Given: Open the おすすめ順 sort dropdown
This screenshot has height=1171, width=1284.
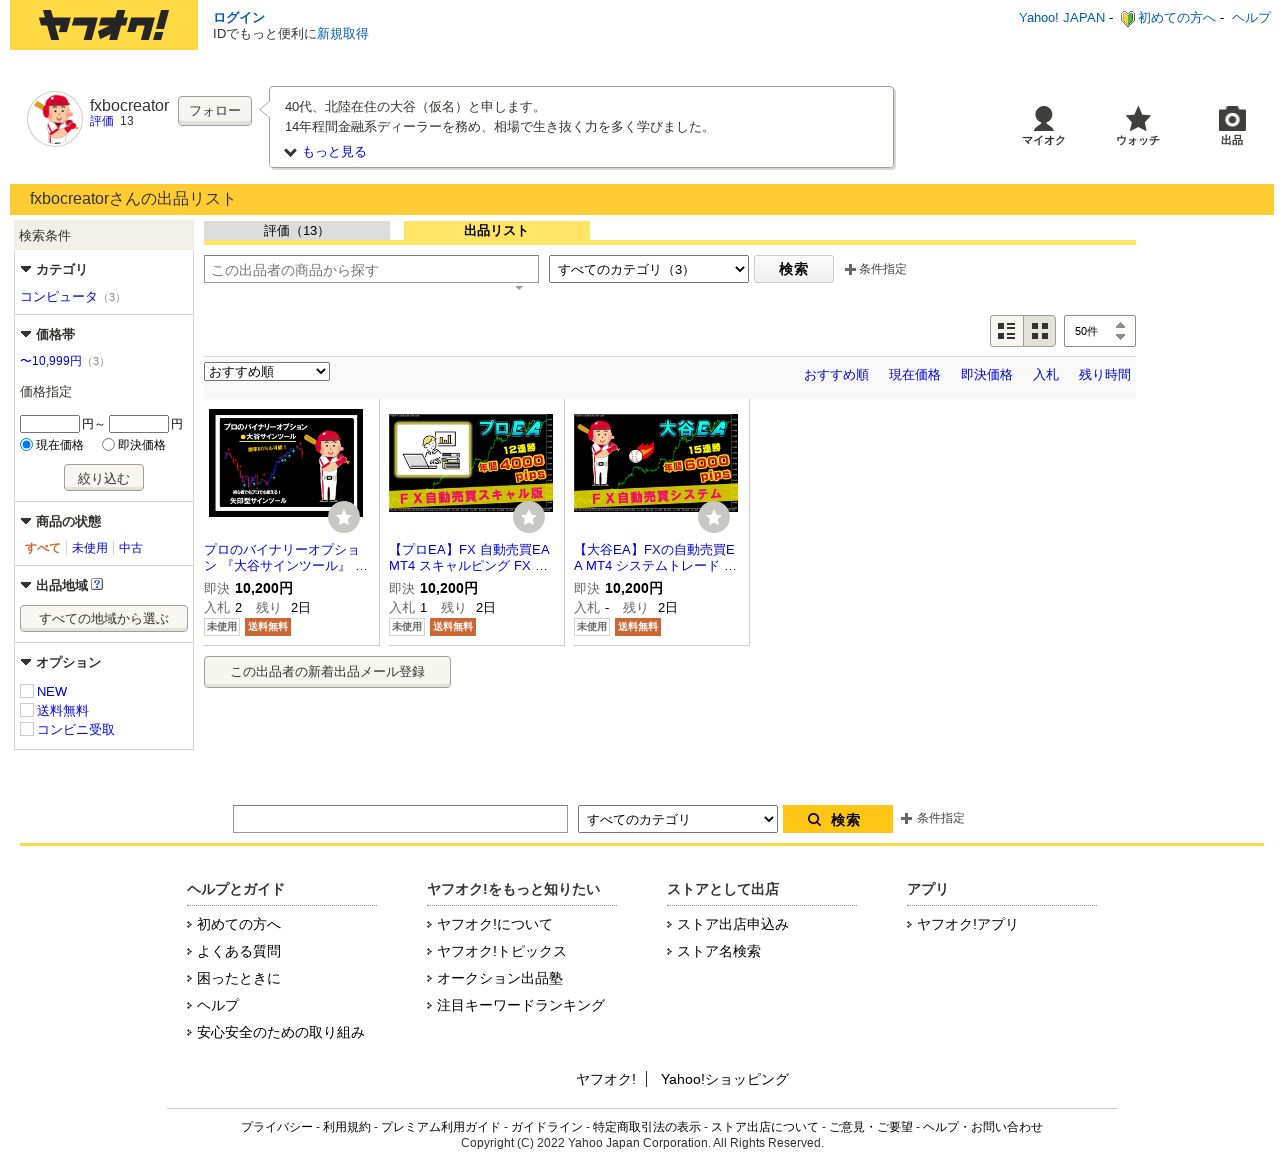Looking at the screenshot, I should pos(267,372).
